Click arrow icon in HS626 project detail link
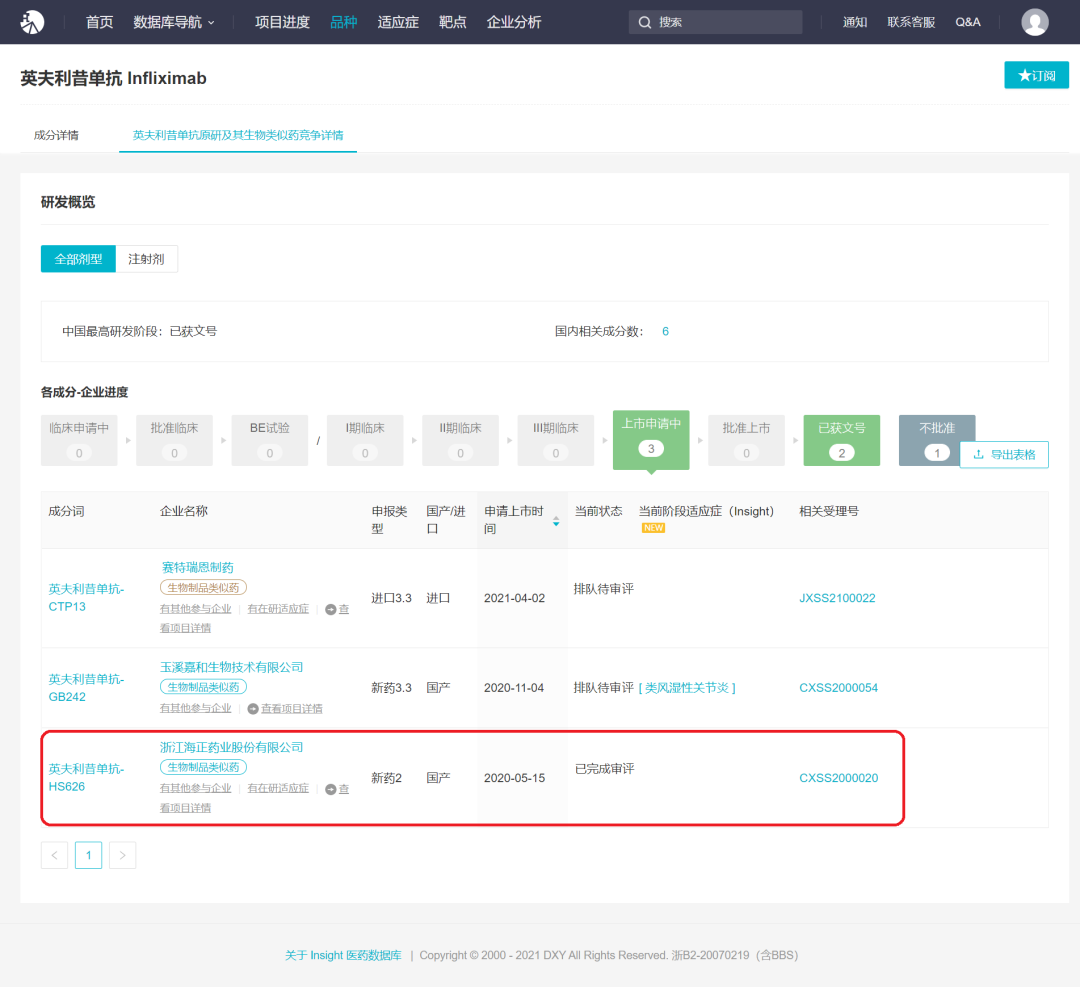Image resolution: width=1080 pixels, height=987 pixels. (331, 789)
